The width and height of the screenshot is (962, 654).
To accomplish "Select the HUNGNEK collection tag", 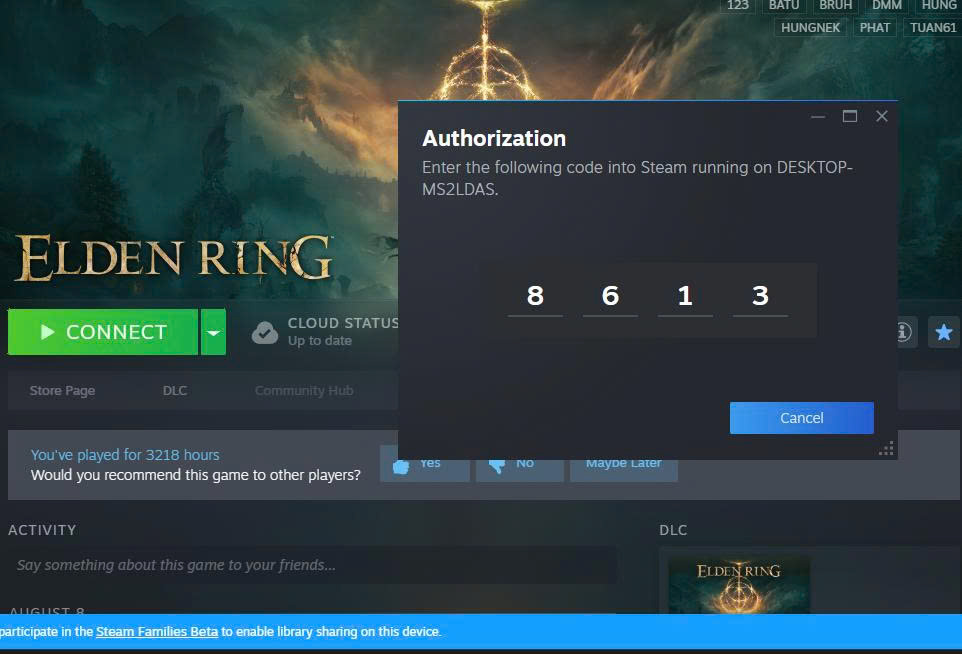I will click(810, 28).
